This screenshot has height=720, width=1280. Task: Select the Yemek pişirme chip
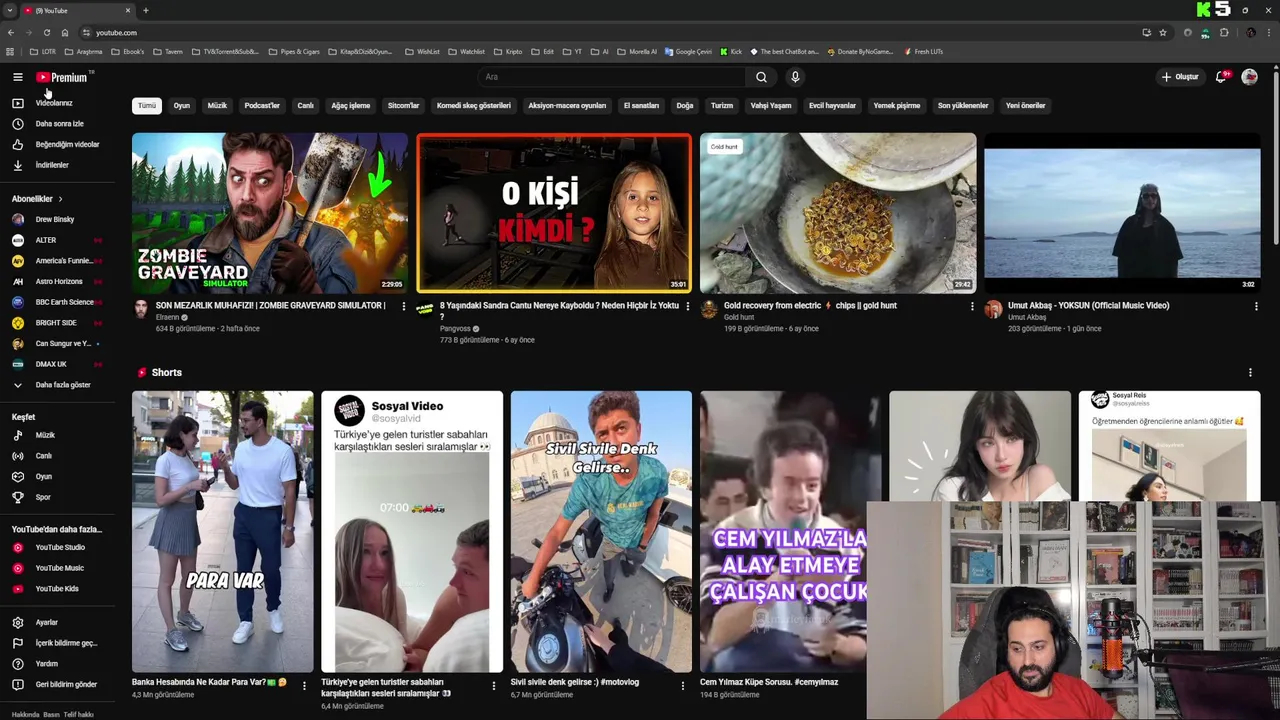point(897,105)
